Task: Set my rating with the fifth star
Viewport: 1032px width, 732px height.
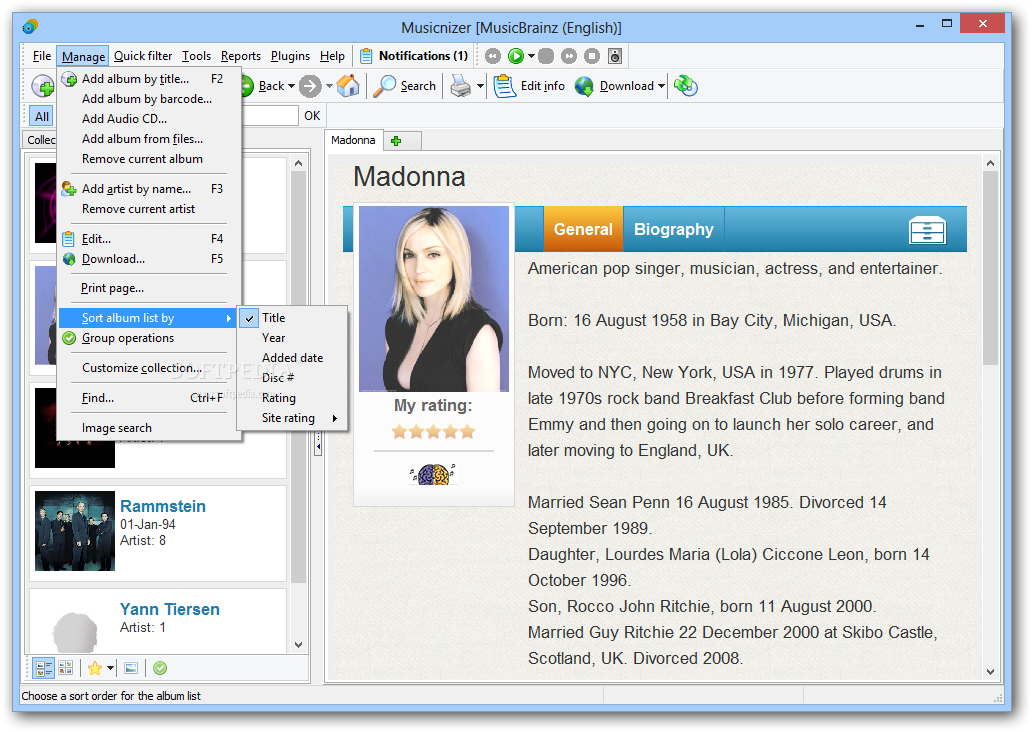Action: pyautogui.click(x=467, y=432)
